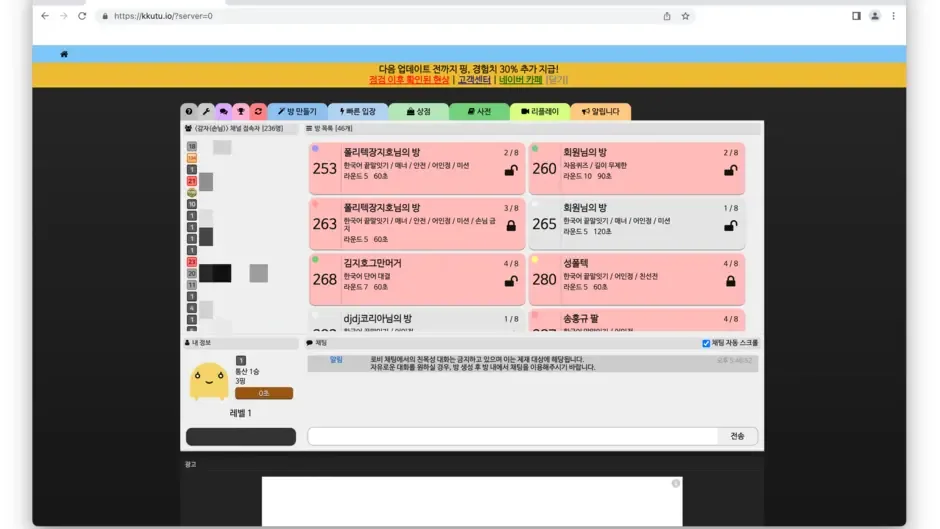This screenshot has height=529, width=940.
Task: Open the purple chat bubbles tab
Action: pos(224,112)
